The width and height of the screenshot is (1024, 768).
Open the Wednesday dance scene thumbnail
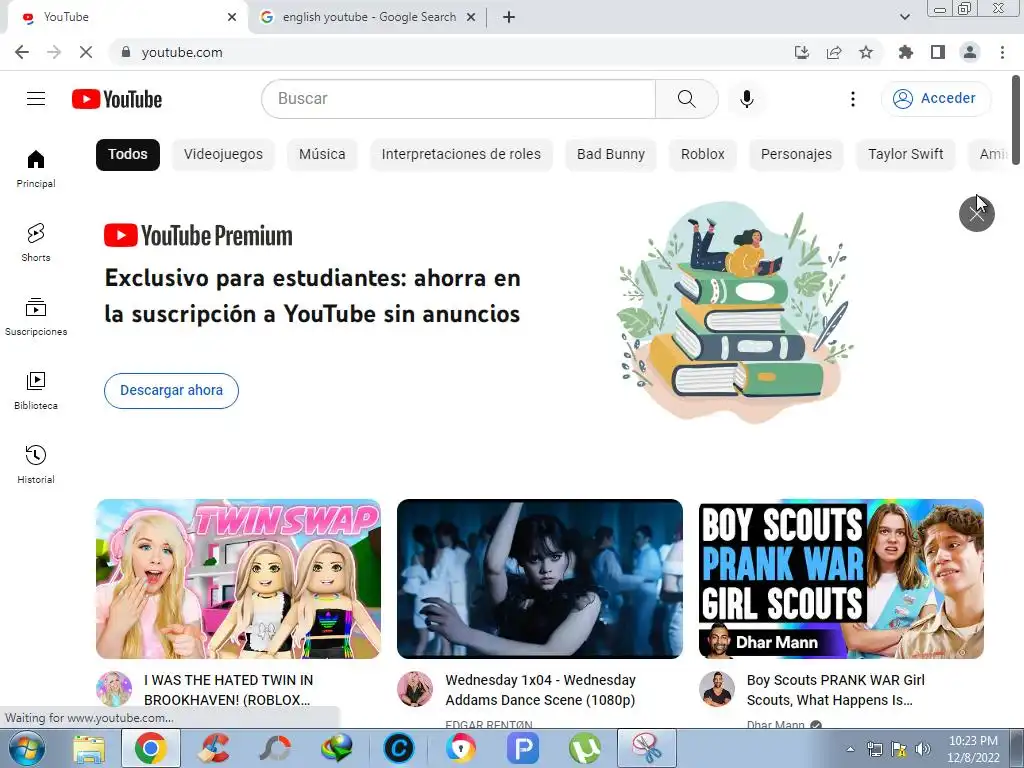click(539, 579)
